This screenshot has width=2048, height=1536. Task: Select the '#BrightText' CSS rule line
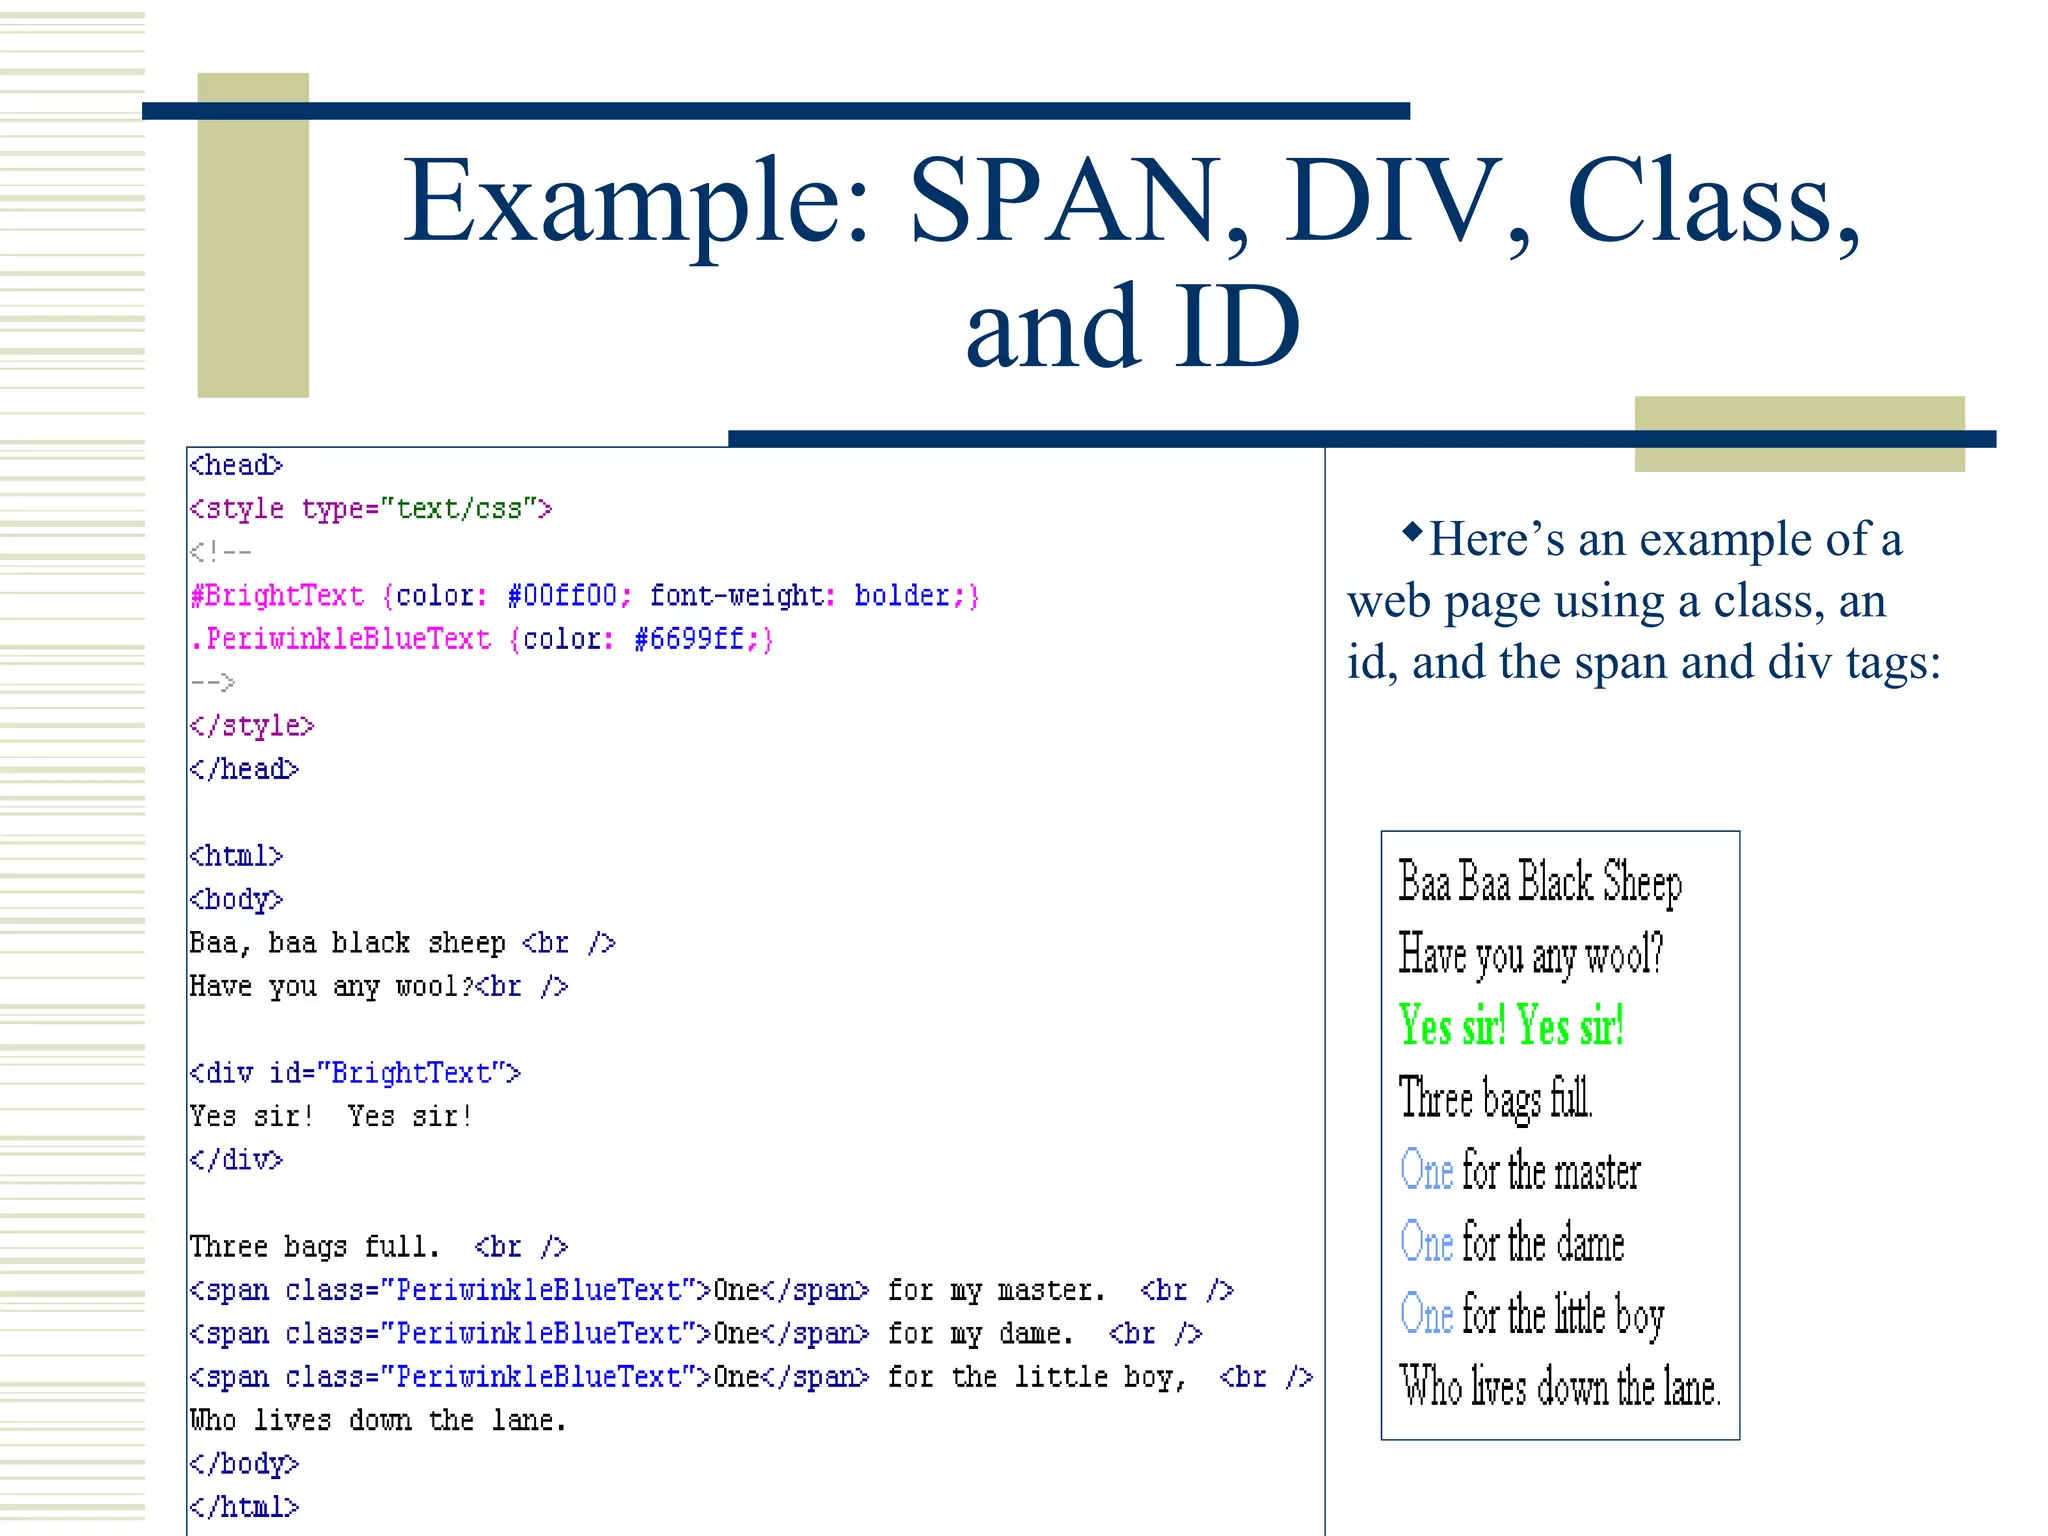(585, 596)
